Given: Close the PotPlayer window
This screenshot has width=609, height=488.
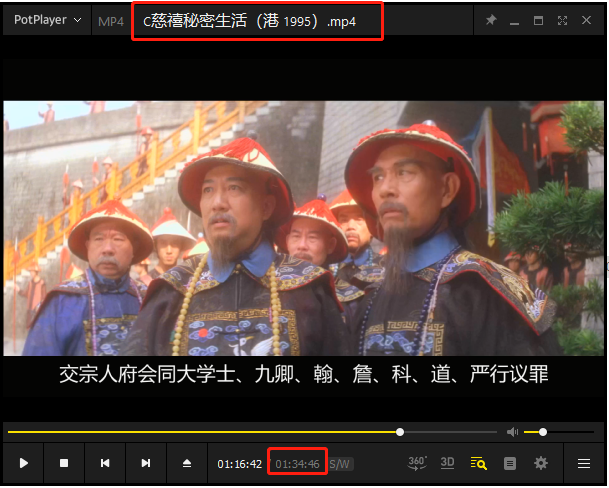Looking at the screenshot, I should [x=586, y=20].
